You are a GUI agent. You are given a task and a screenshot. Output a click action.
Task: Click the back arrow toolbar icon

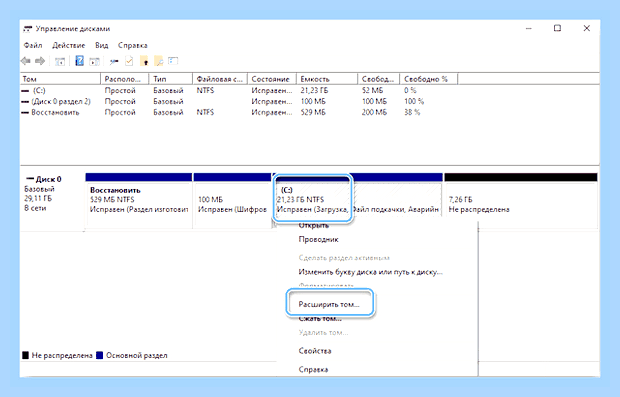(26, 61)
